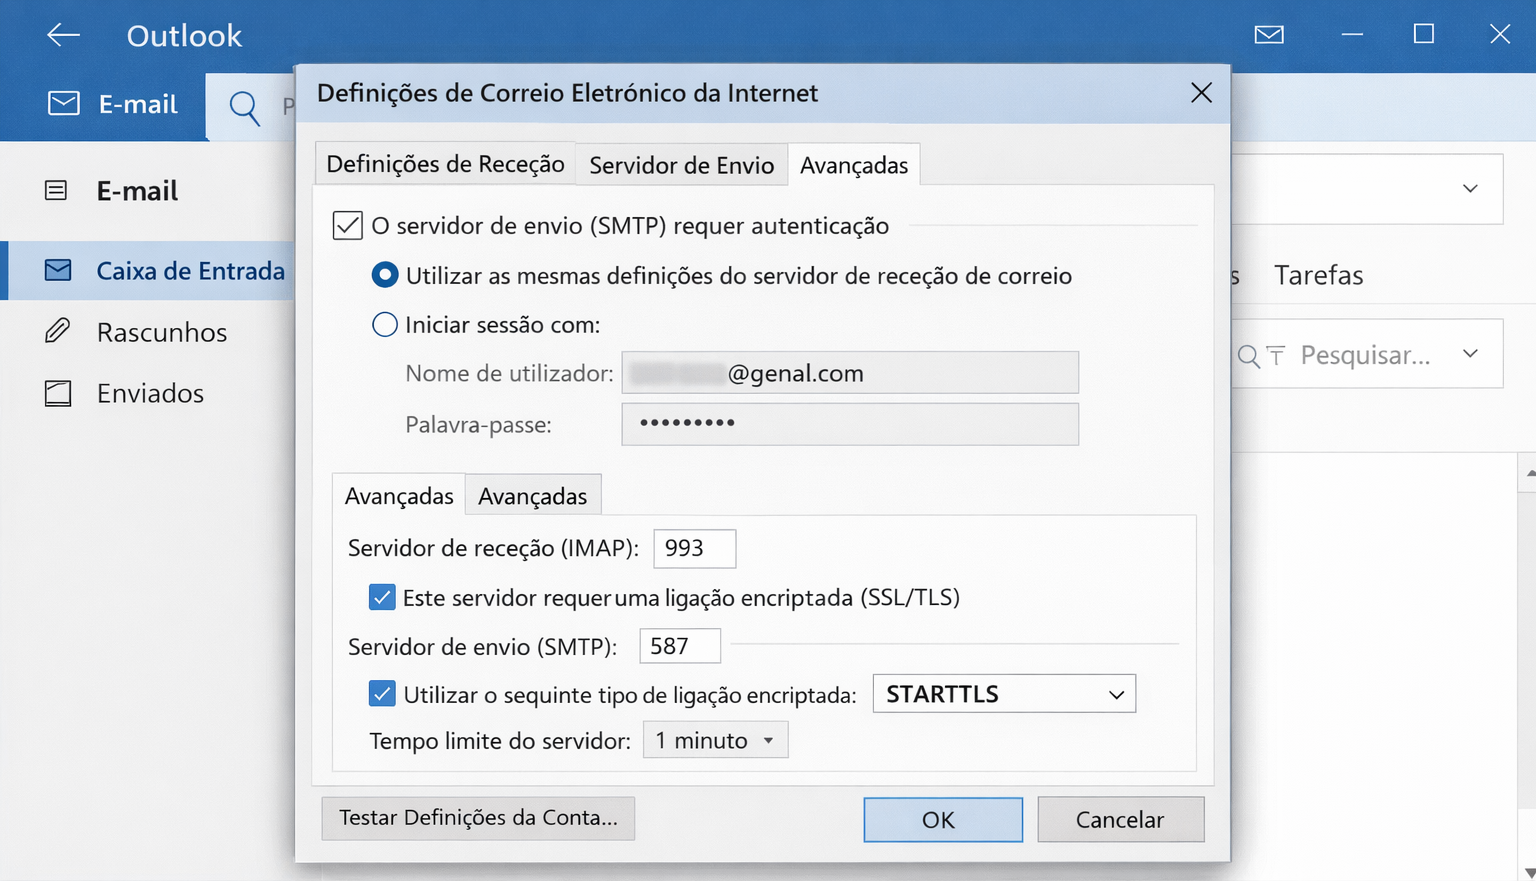The height and width of the screenshot is (881, 1536).
Task: Click Testar Definições da Conta button
Action: coord(478,818)
